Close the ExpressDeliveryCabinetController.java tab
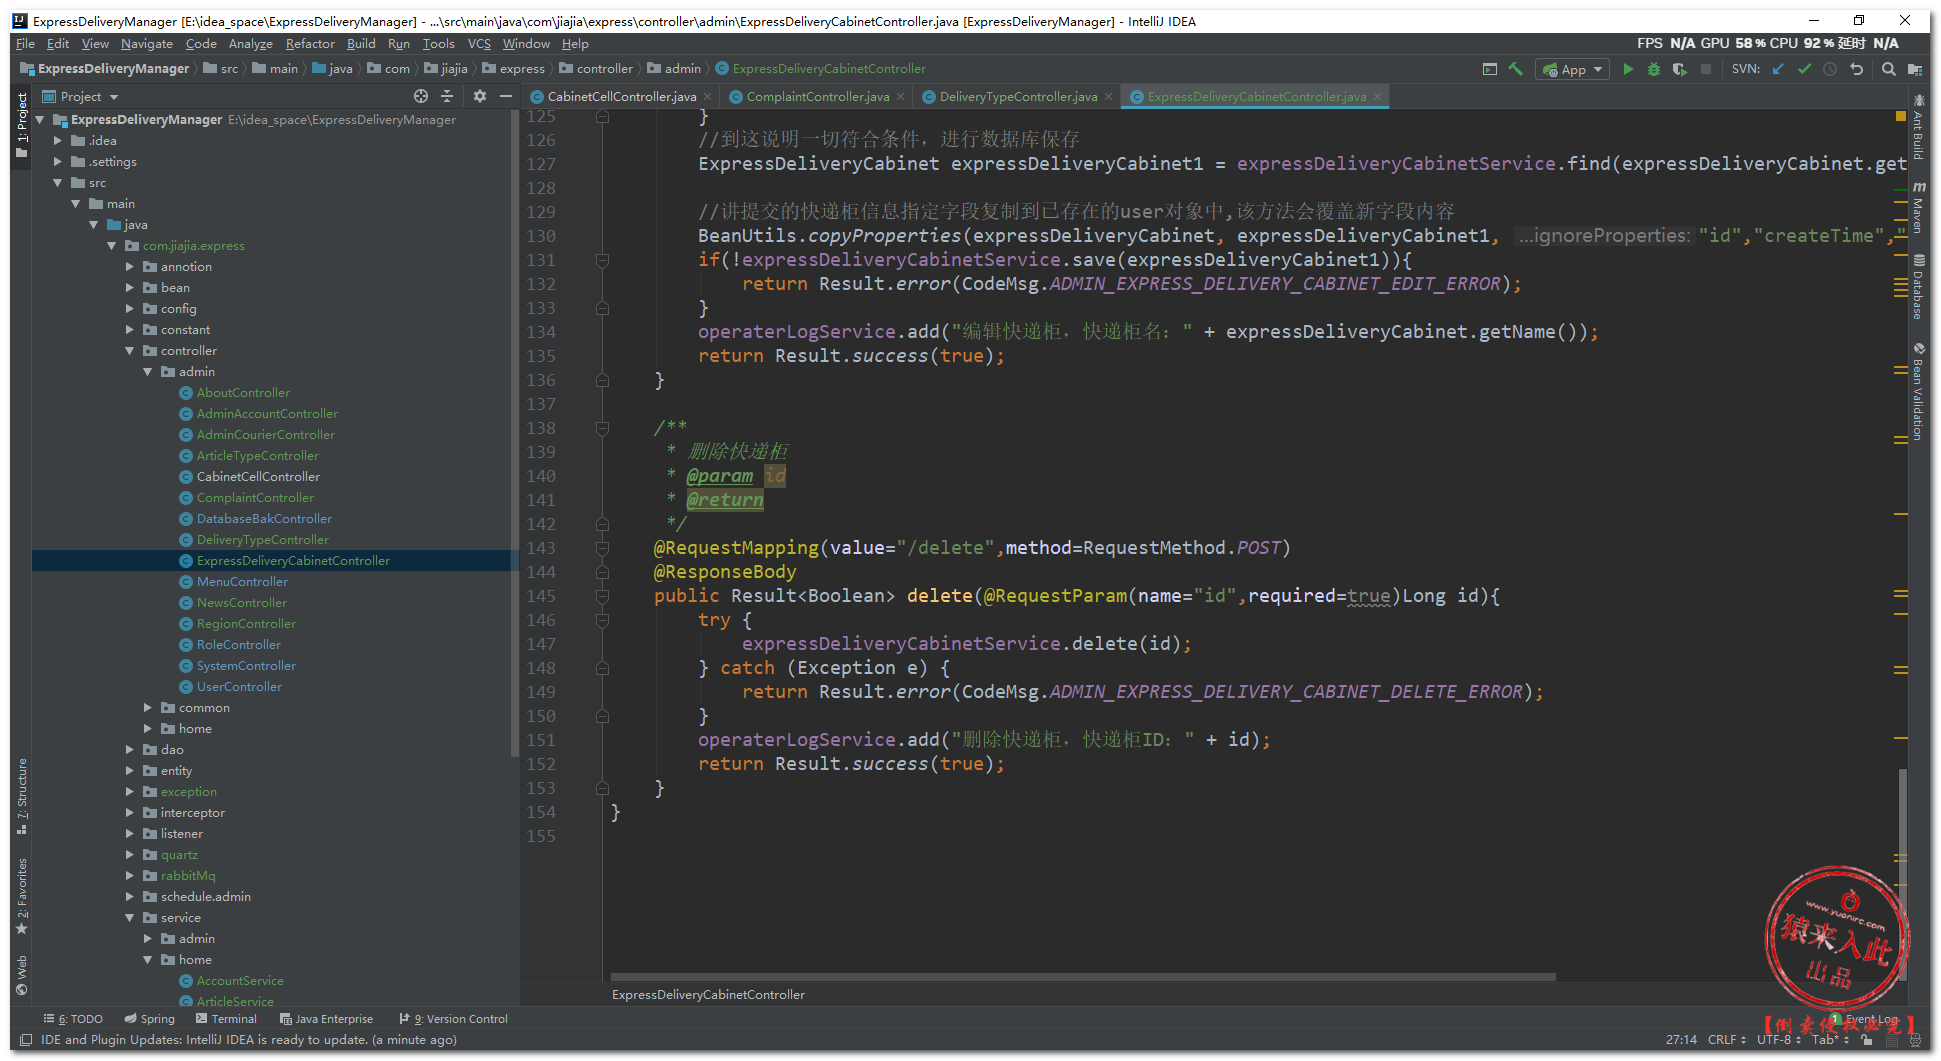This screenshot has height=1061, width=1941. (x=1377, y=97)
